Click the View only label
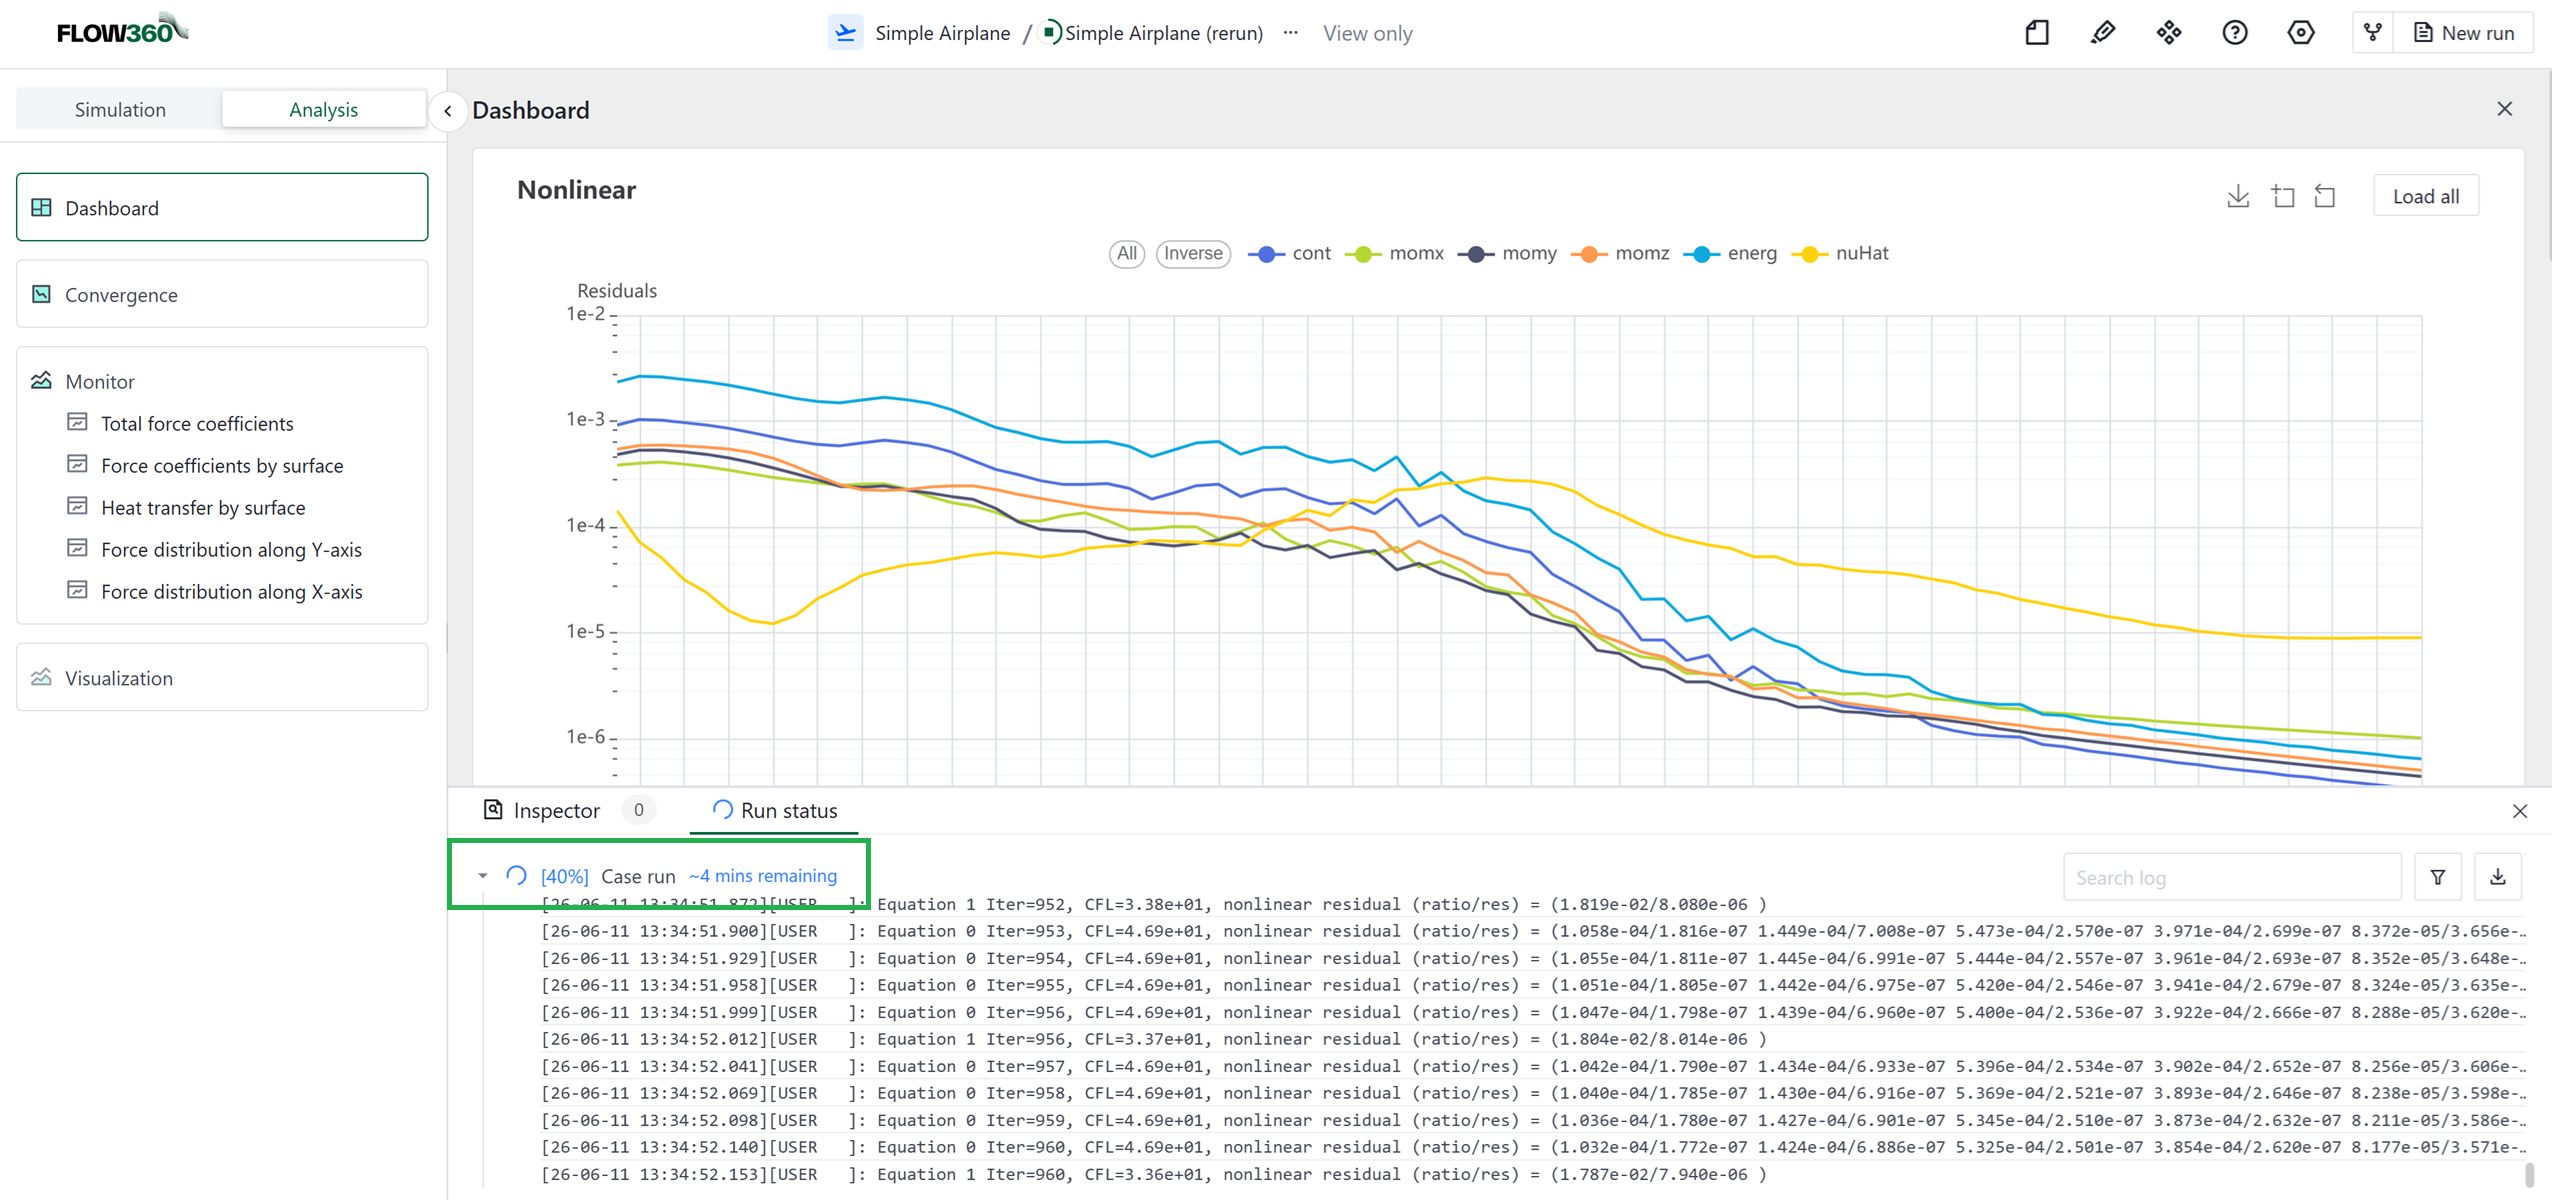The image size is (2552, 1200). [x=1368, y=33]
